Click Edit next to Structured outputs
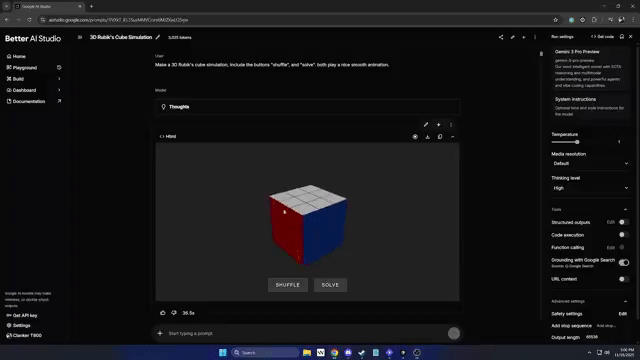 (x=611, y=222)
